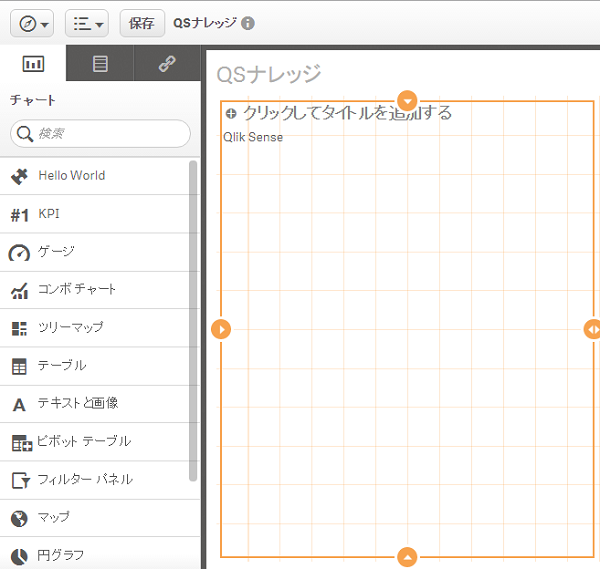Select the コンボ チャート label

point(77,289)
